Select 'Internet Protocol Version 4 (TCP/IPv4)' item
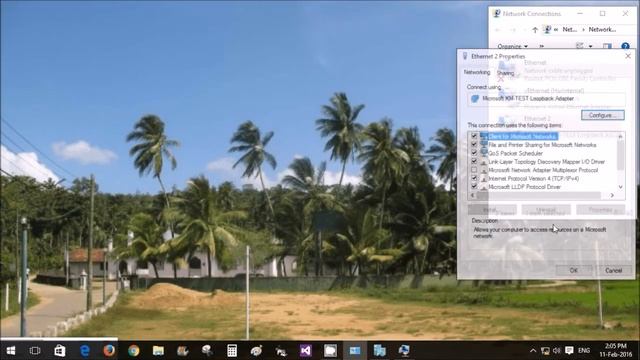The image size is (640, 360). pos(533,178)
